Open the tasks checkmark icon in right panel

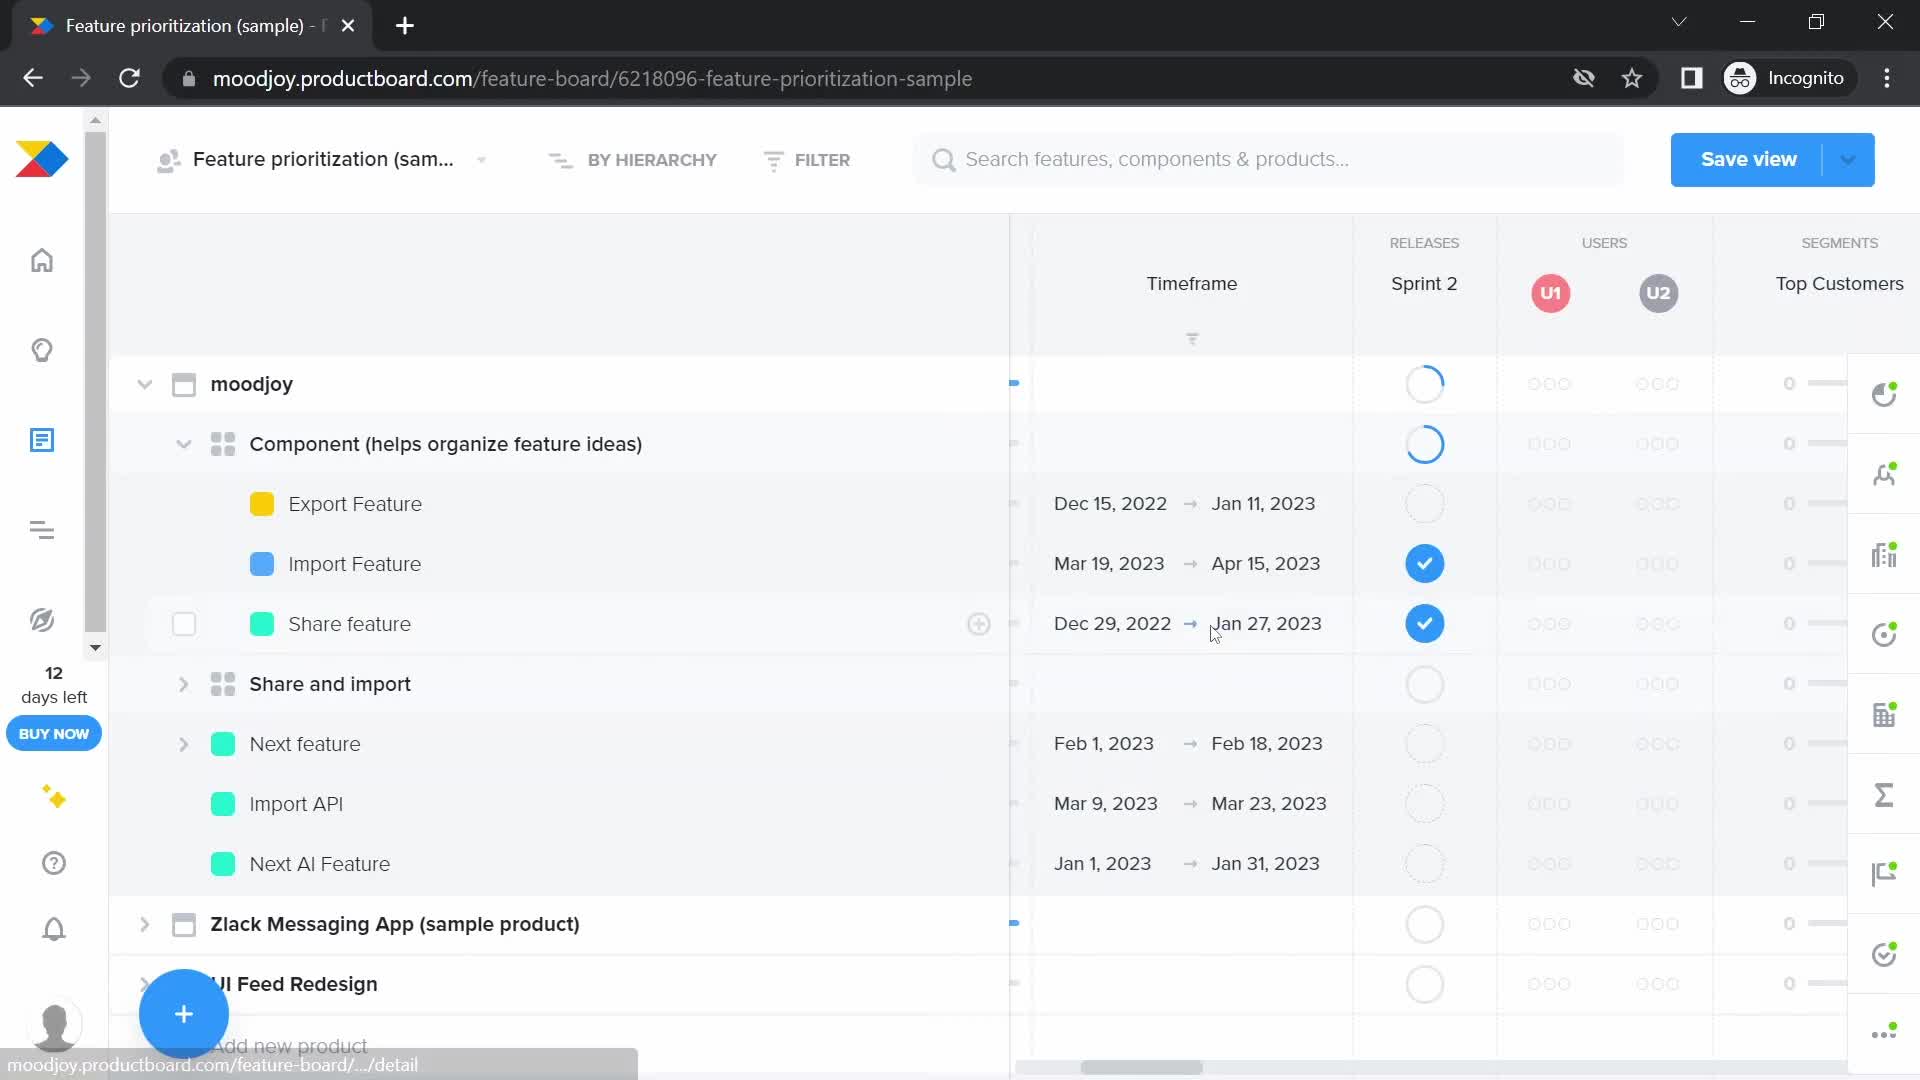pos(1884,954)
